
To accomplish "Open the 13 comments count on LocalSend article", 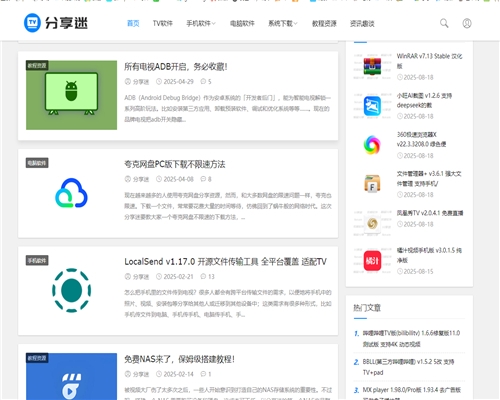I will pos(207,277).
